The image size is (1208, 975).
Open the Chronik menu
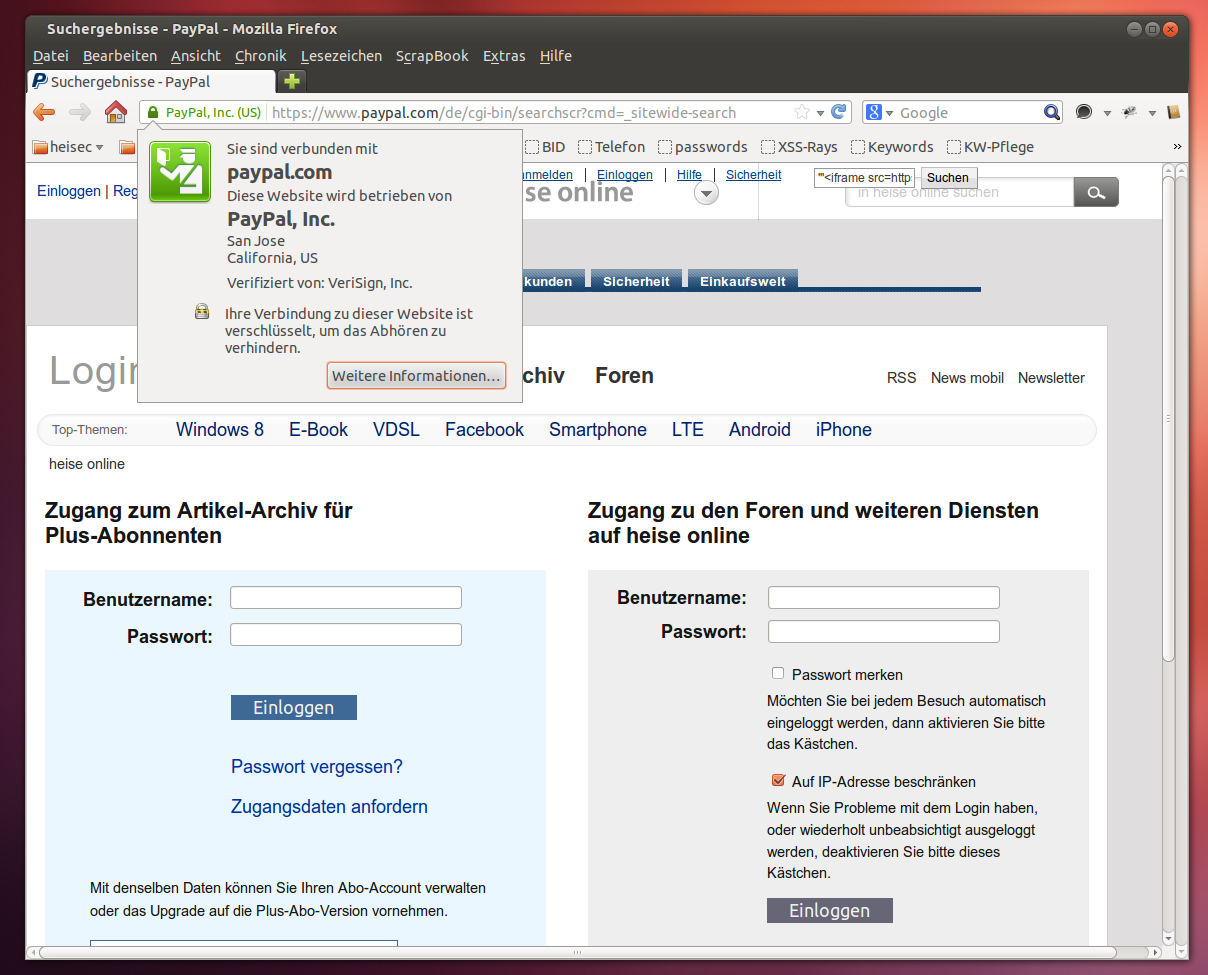point(261,56)
